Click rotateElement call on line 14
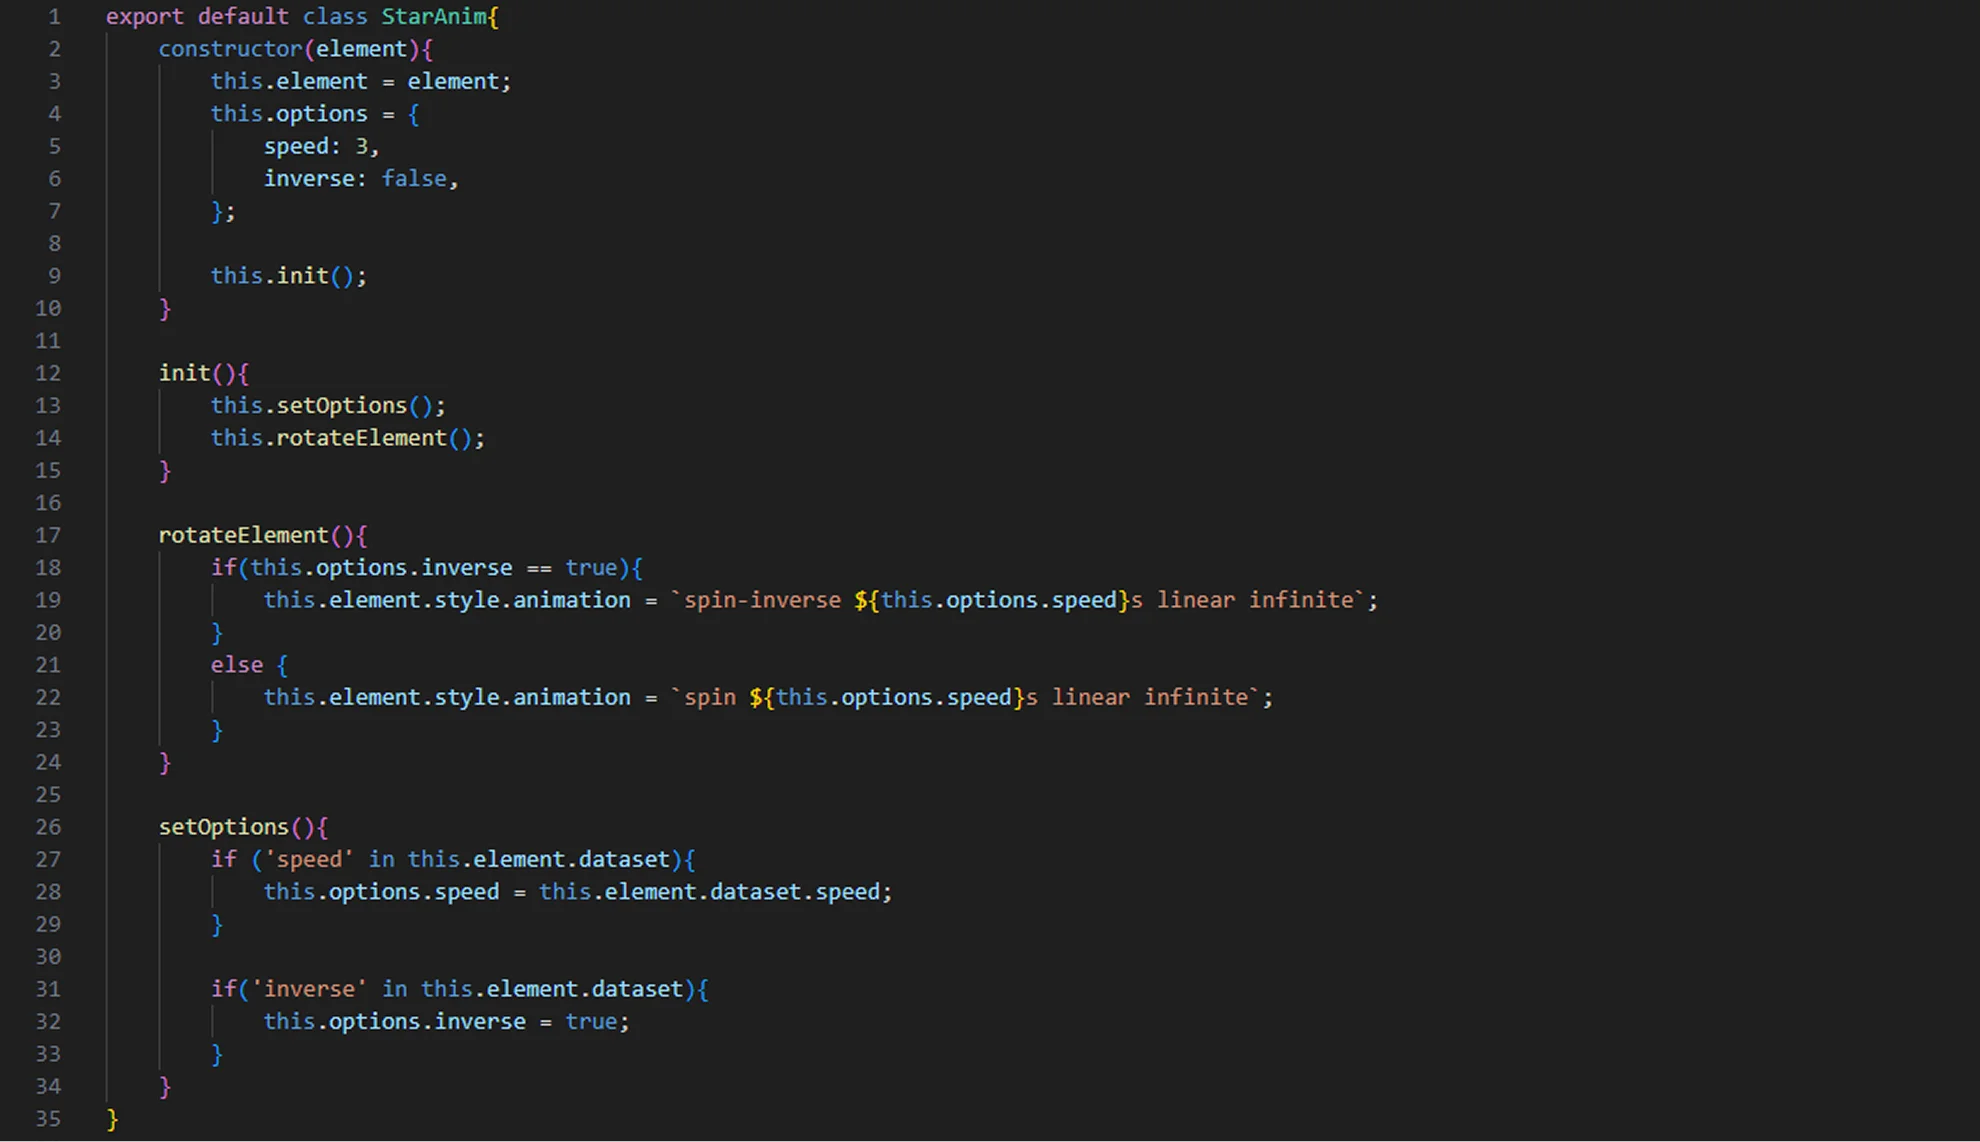Image resolution: width=1980 pixels, height=1142 pixels. (361, 438)
